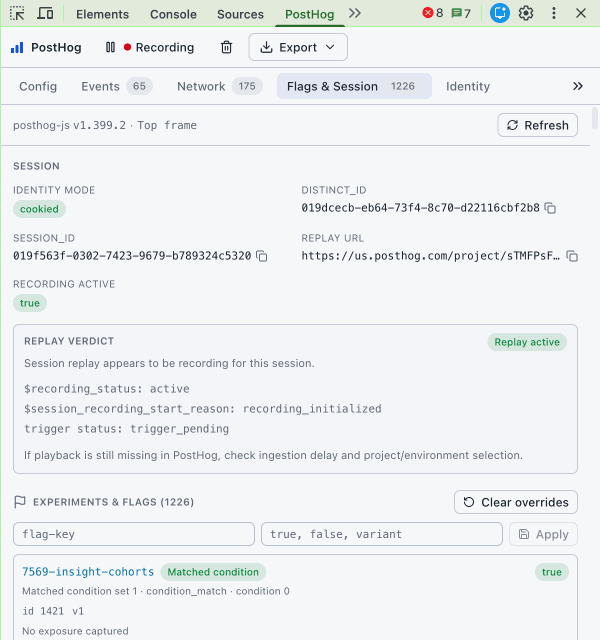Click the Clear overrides button
Screen dimensions: 600x640
pyautogui.click(x=516, y=502)
